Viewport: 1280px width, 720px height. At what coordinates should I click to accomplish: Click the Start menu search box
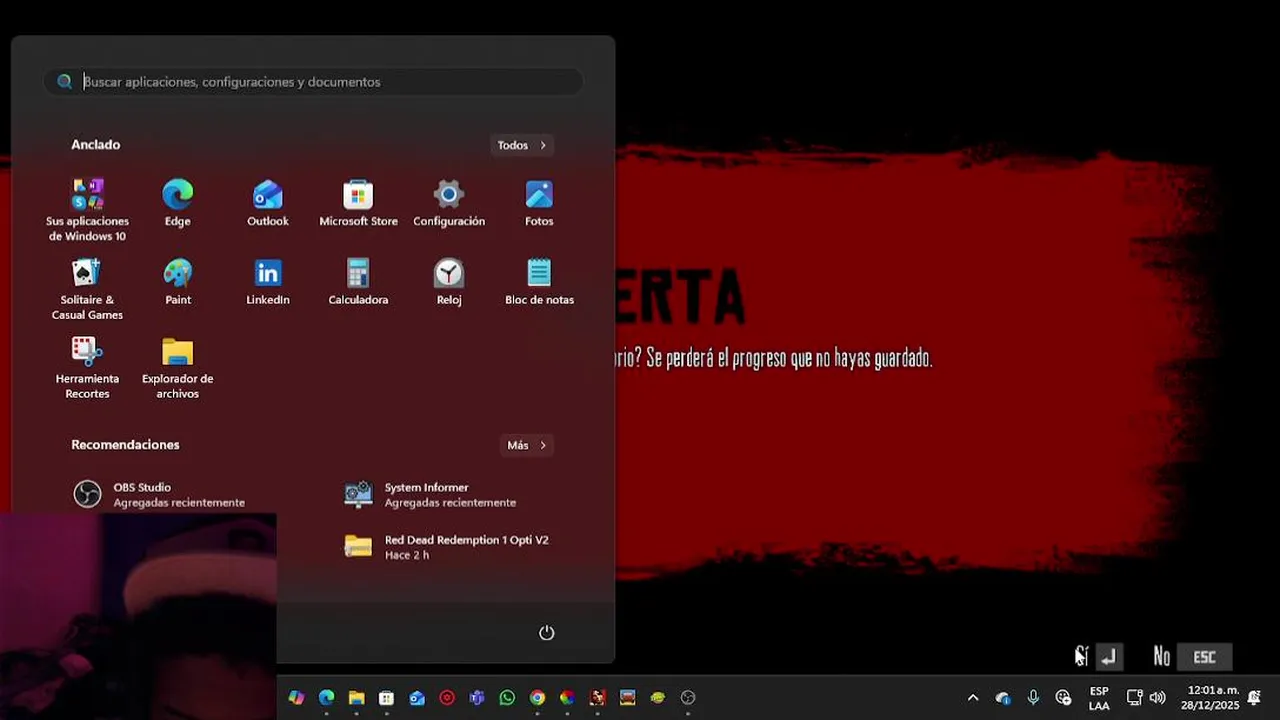click(x=313, y=82)
